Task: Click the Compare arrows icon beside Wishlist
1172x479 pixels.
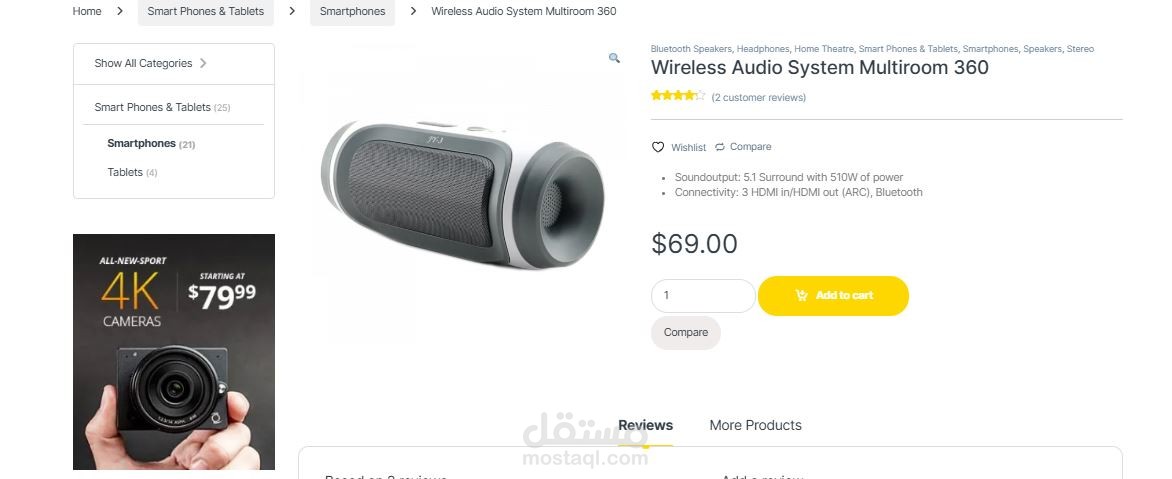Action: tap(720, 147)
